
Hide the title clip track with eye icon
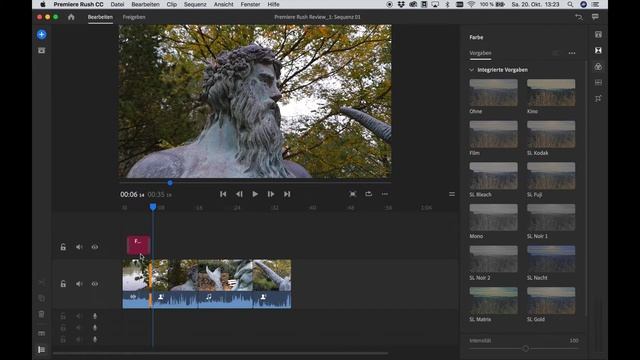pos(95,247)
